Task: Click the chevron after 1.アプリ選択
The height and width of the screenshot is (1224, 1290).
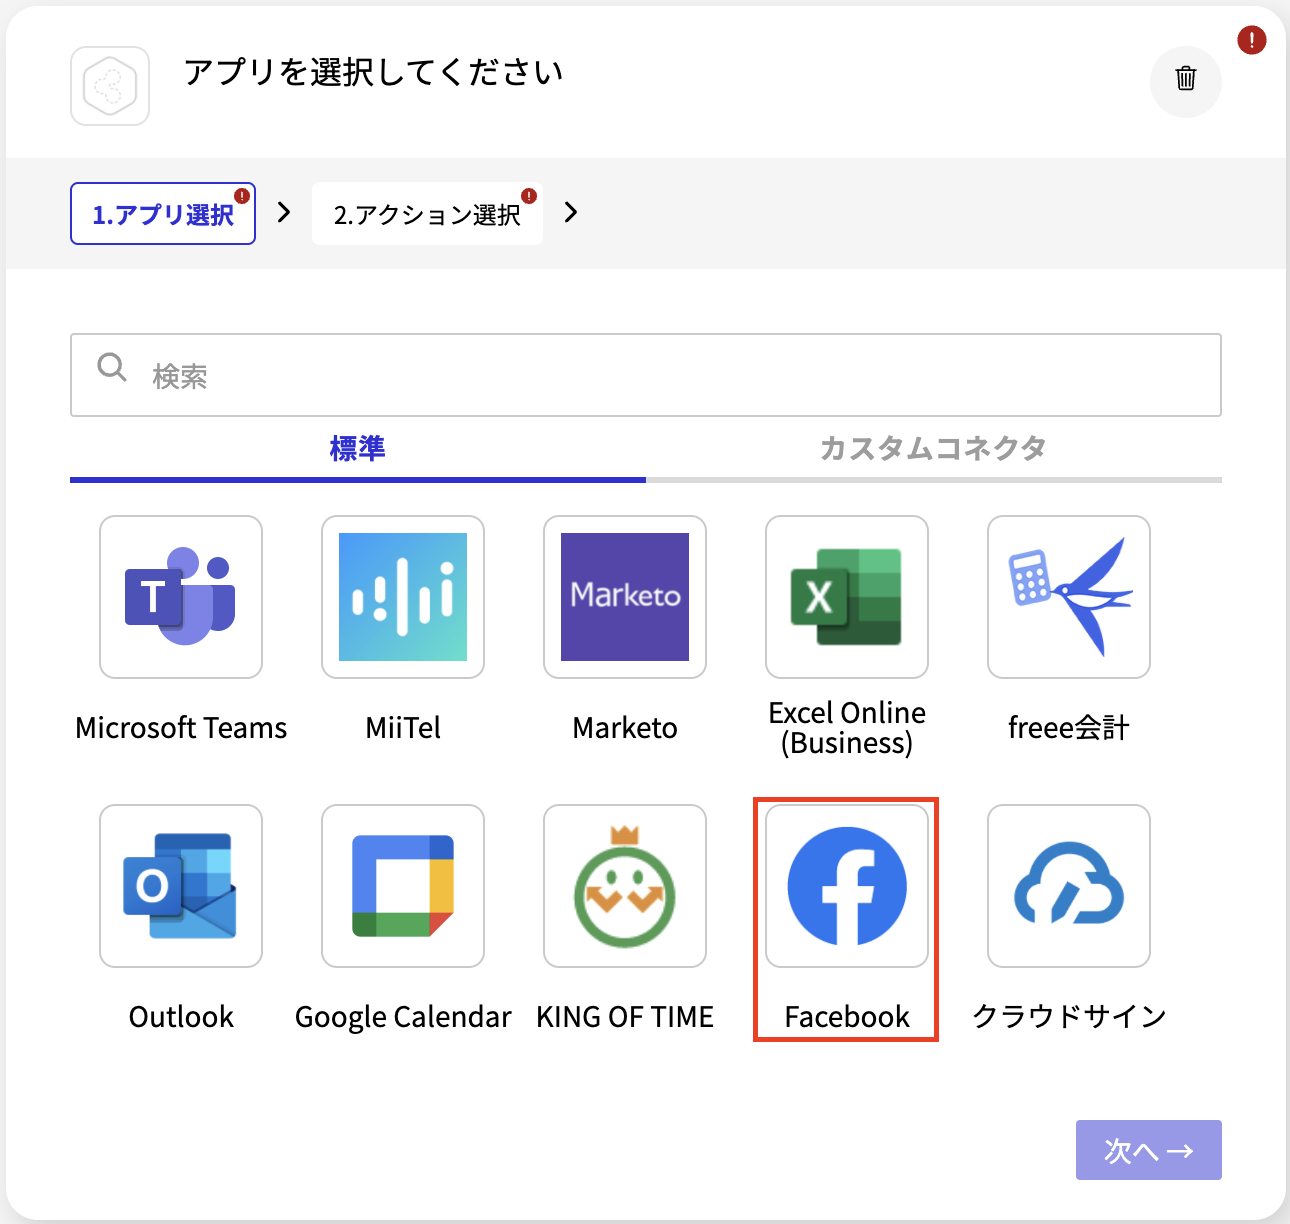Action: pos(284,212)
